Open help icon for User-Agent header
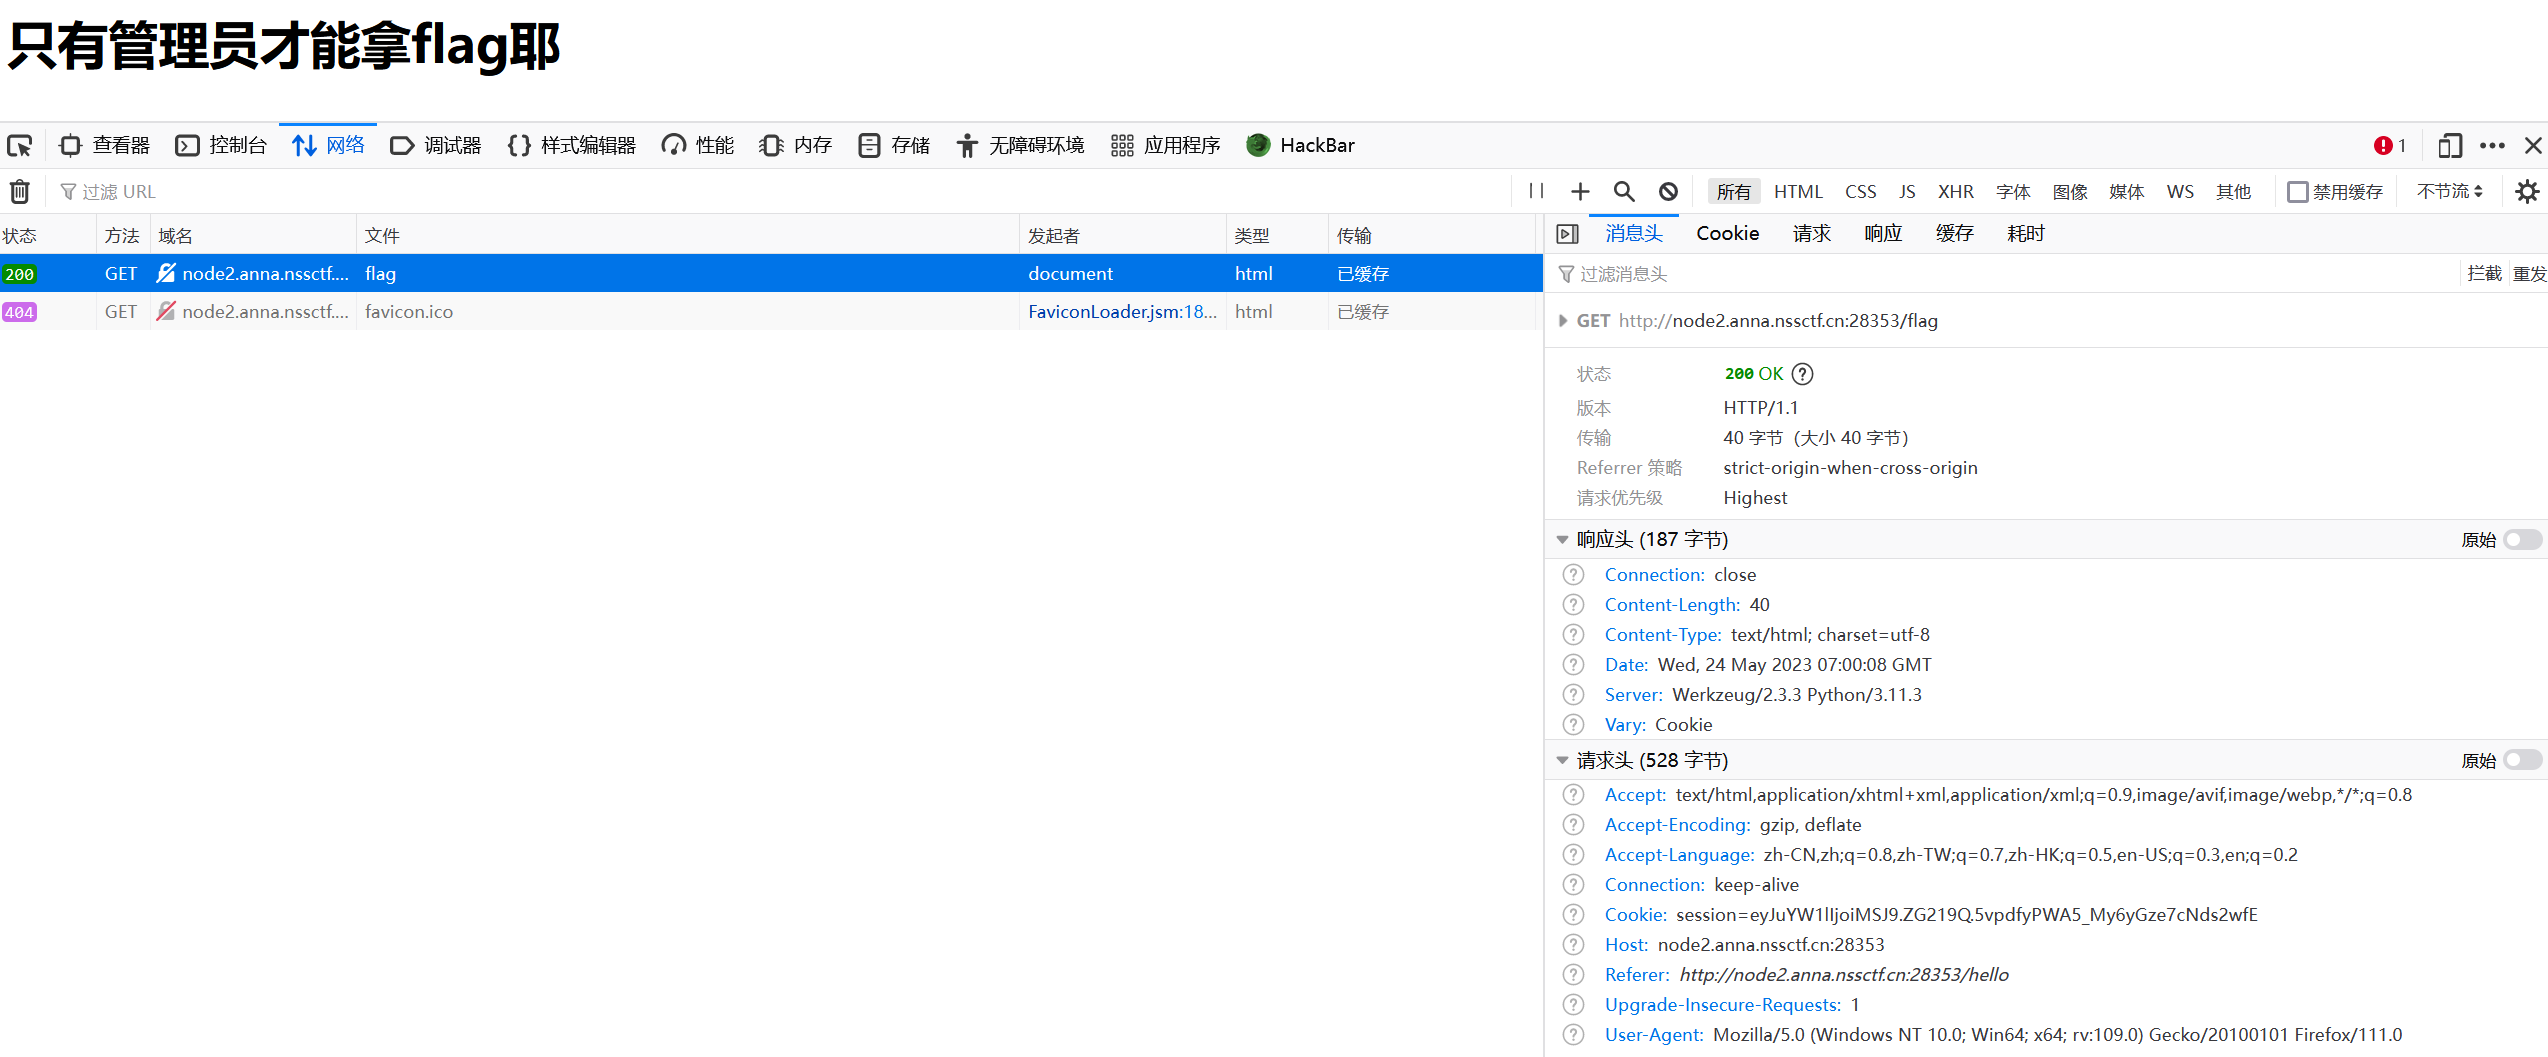 [x=1573, y=1034]
